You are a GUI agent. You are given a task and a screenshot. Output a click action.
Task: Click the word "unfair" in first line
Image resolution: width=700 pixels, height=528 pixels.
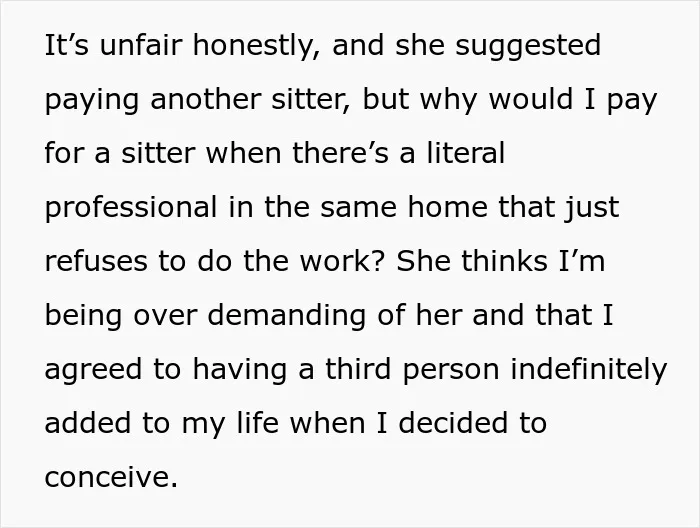pos(141,45)
